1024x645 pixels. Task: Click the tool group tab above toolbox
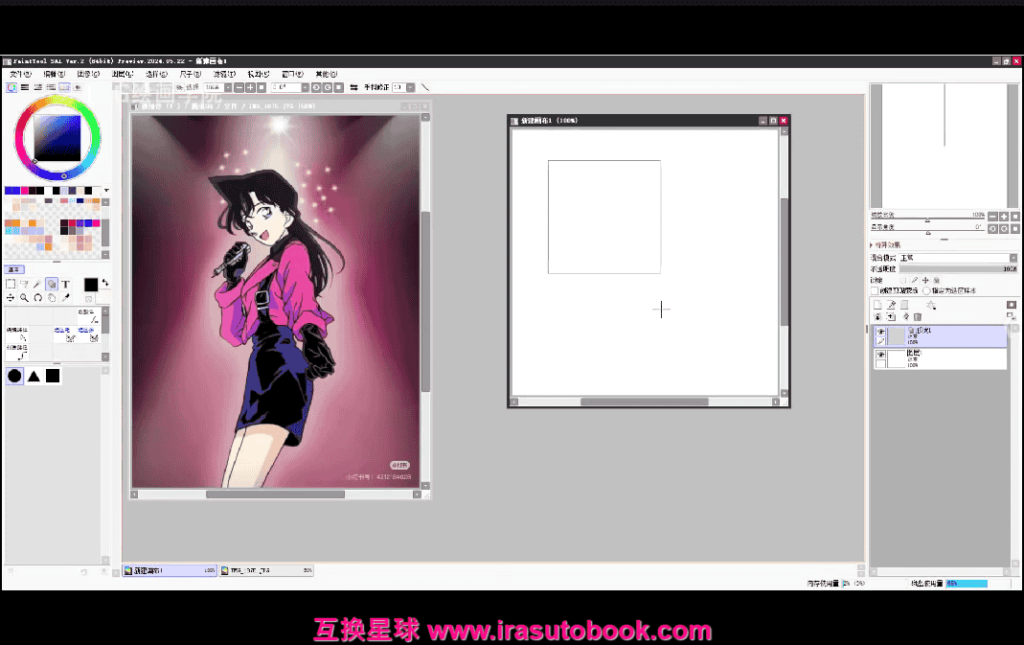click(x=14, y=270)
